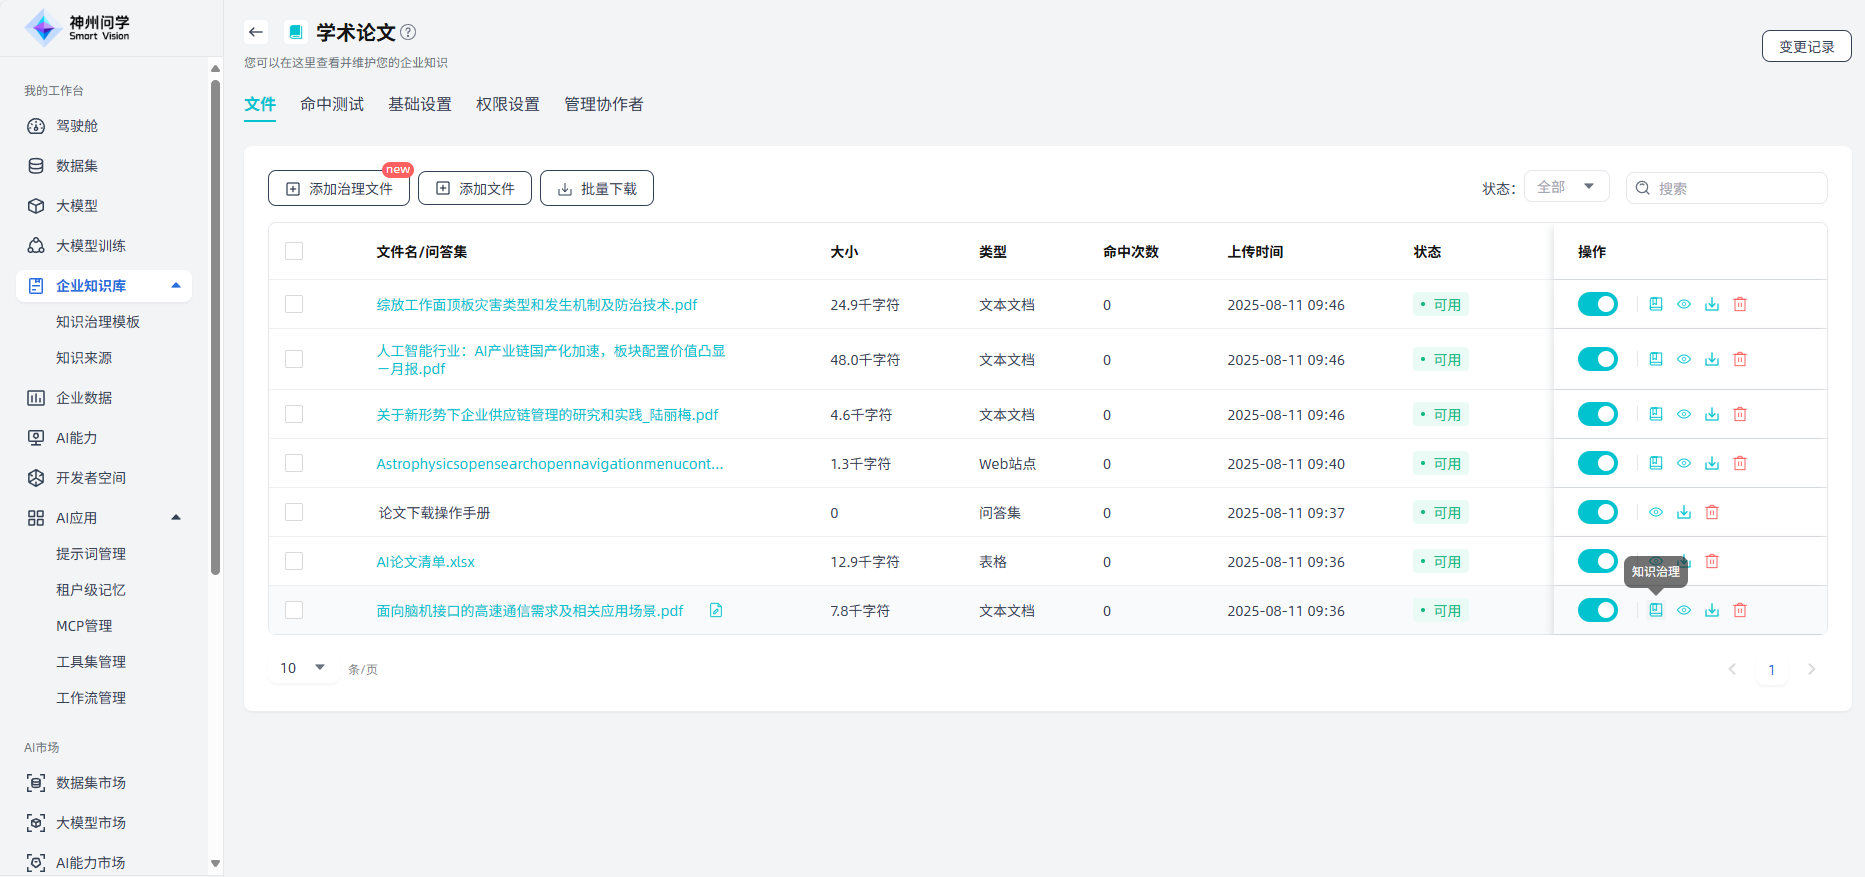Download 关于新形势下企业供应链 pdf file
Viewport: 1865px width, 877px height.
click(x=1712, y=414)
